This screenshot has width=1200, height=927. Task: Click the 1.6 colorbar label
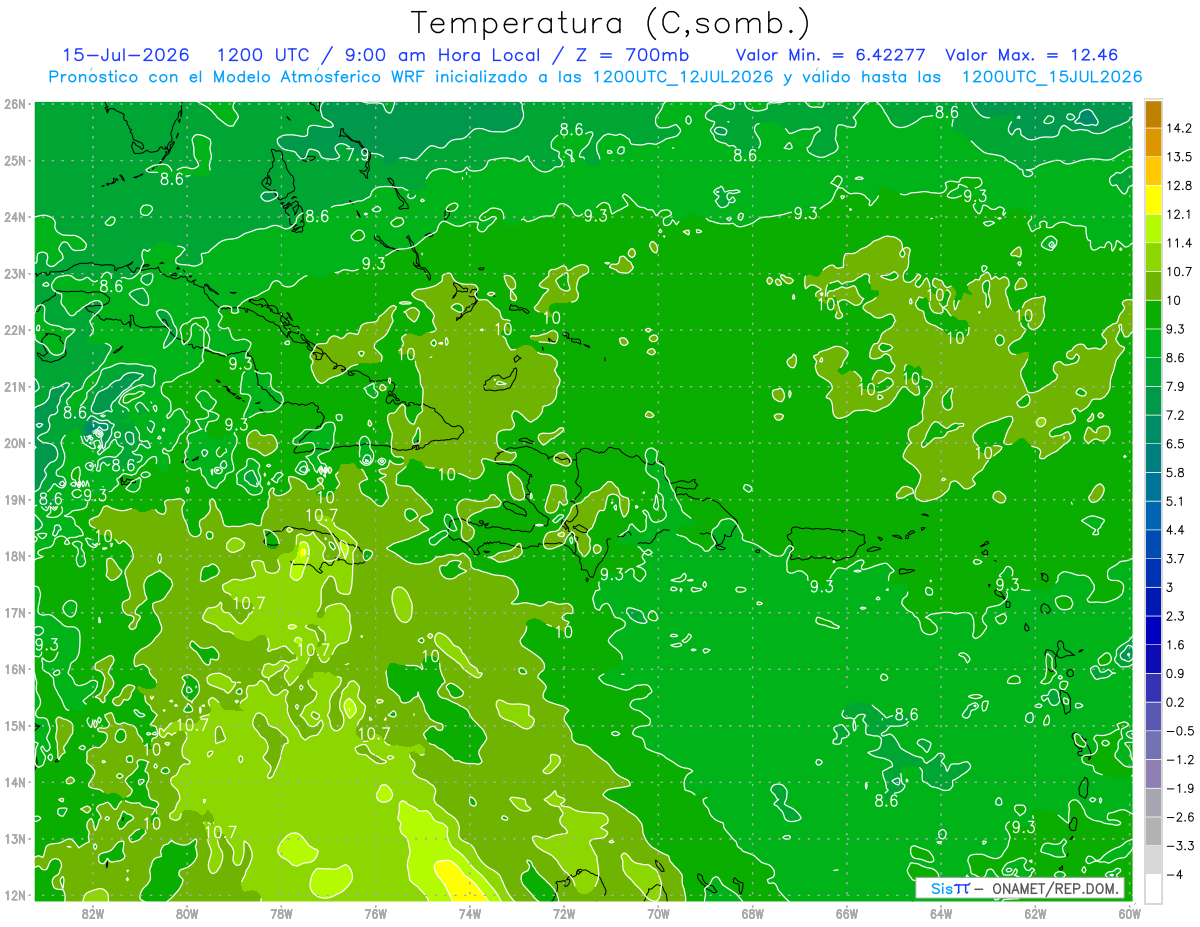pyautogui.click(x=1174, y=645)
